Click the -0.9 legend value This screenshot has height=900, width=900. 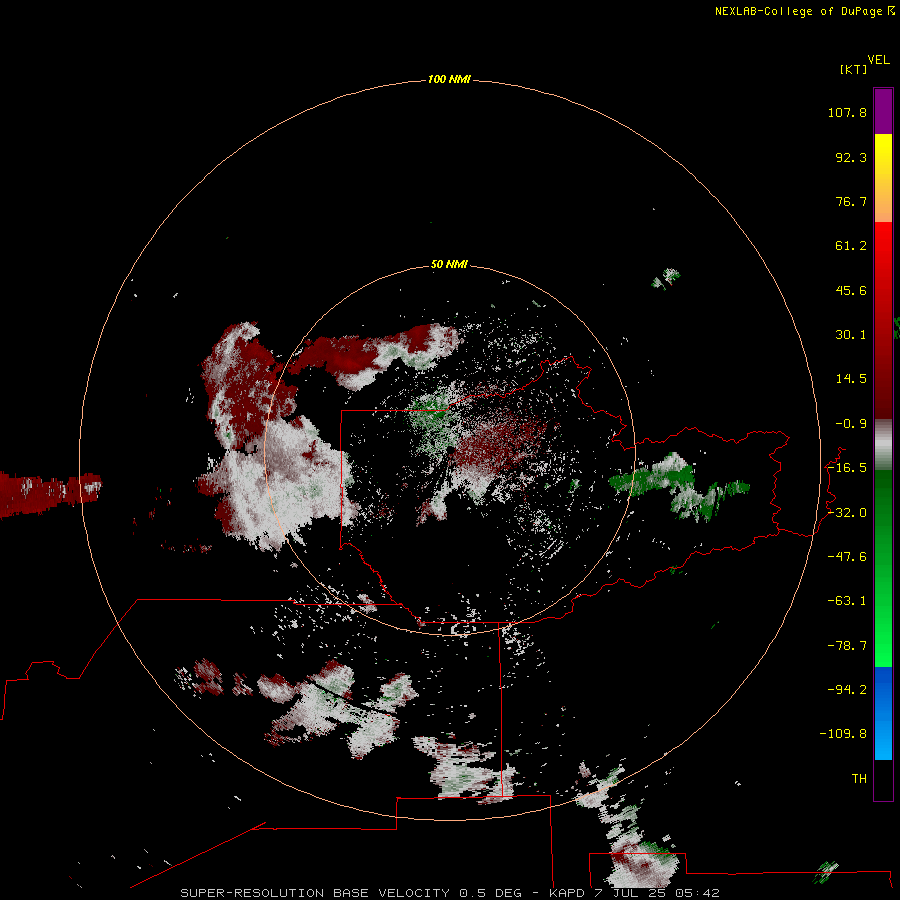(x=851, y=424)
